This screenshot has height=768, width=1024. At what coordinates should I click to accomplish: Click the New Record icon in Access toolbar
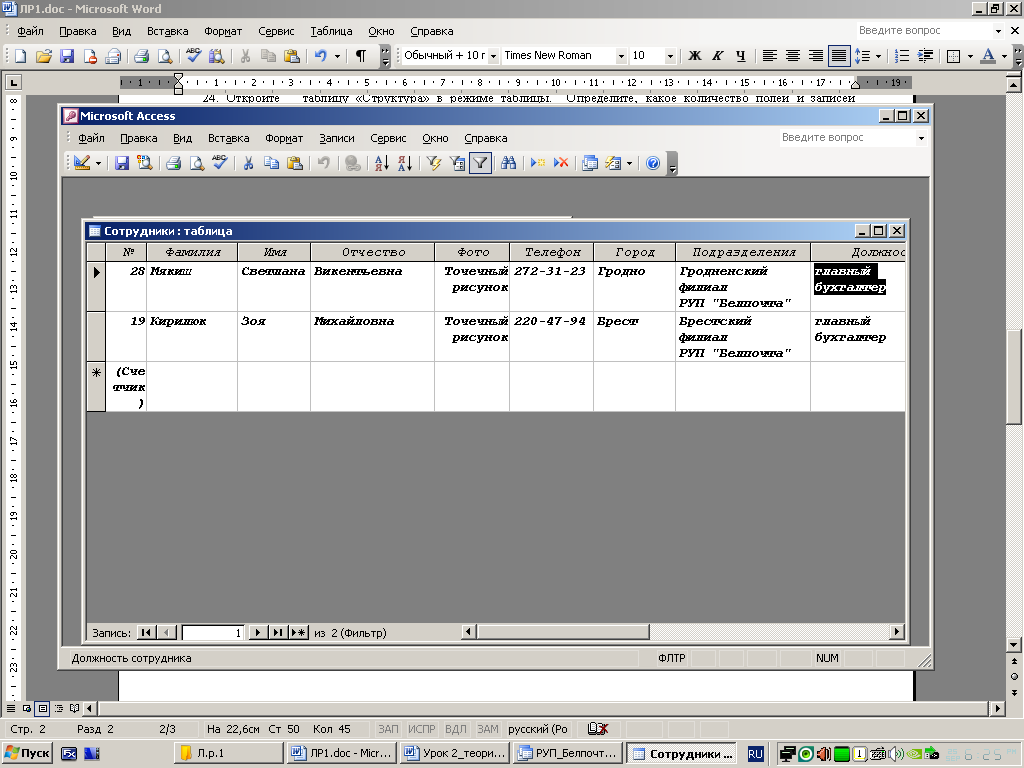pyautogui.click(x=537, y=163)
